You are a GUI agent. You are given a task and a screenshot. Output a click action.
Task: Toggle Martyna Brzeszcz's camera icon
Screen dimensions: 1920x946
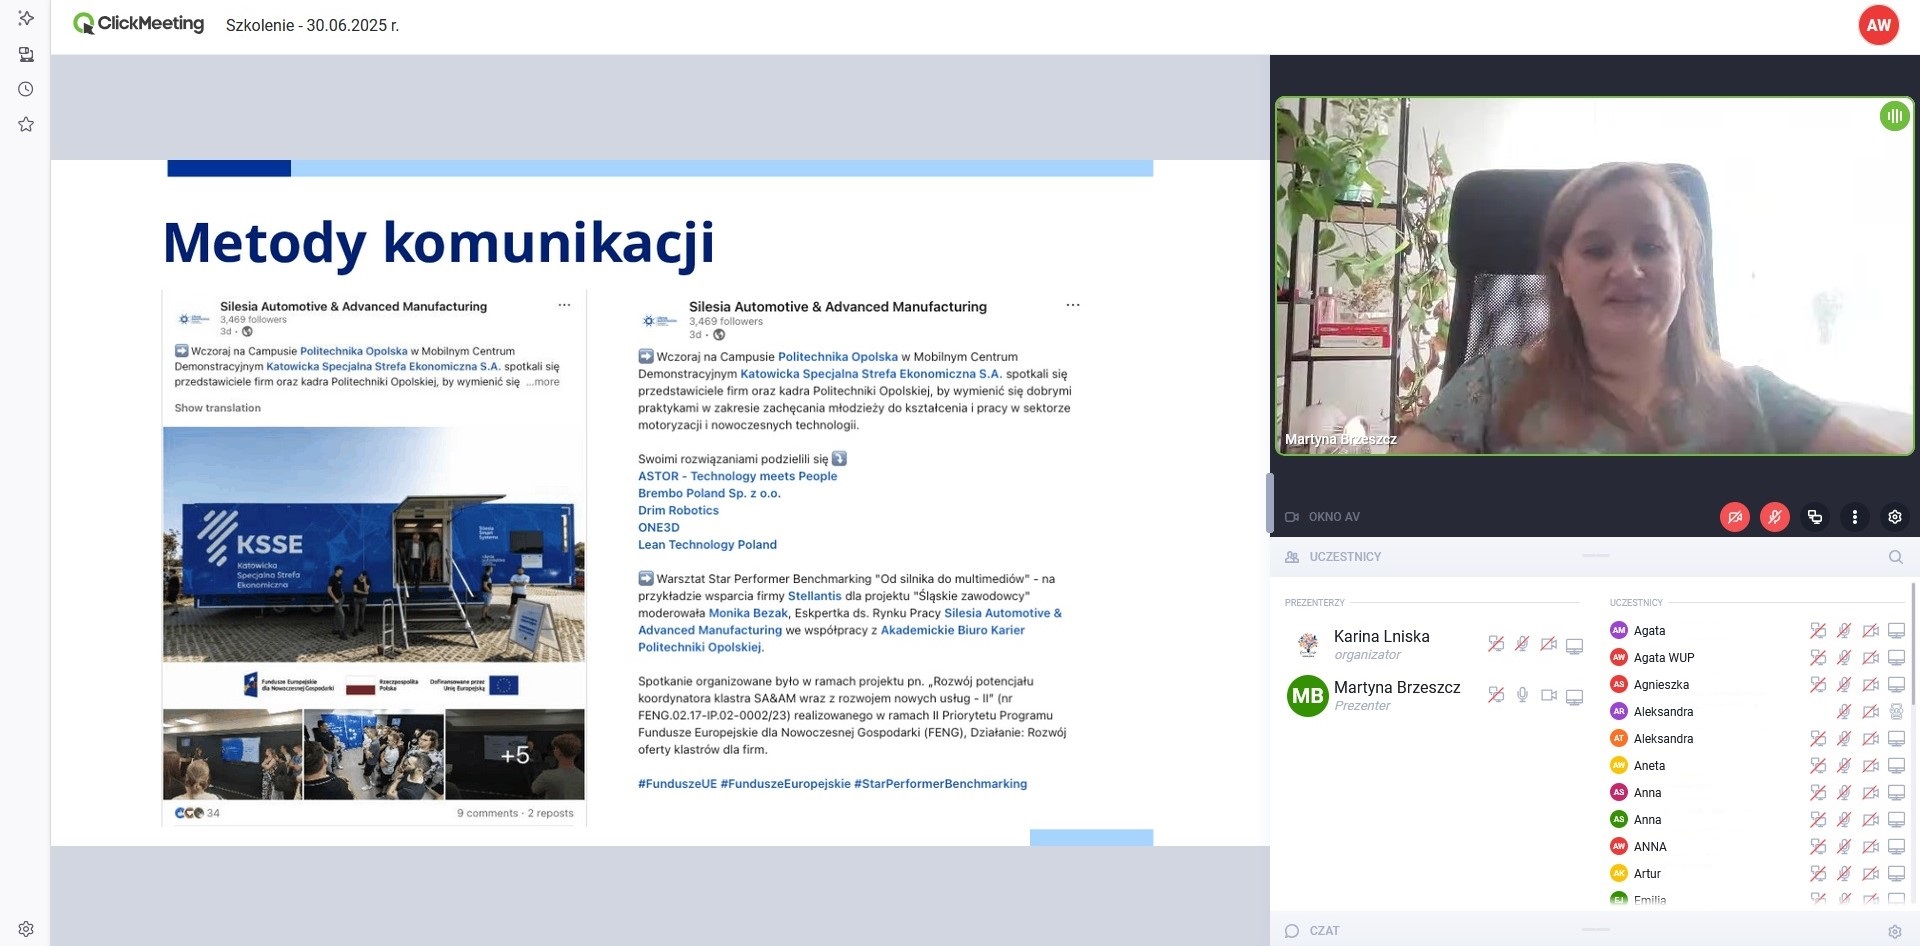click(x=1548, y=695)
